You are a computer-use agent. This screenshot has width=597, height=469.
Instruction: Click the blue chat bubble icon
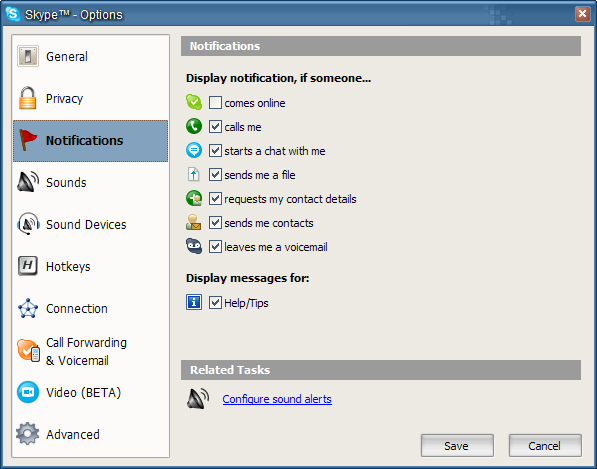tap(194, 150)
